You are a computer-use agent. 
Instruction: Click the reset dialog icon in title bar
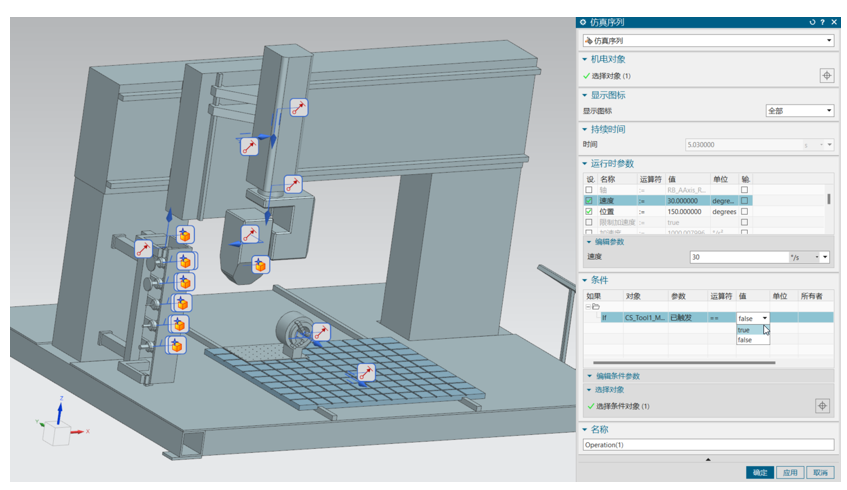[x=813, y=22]
